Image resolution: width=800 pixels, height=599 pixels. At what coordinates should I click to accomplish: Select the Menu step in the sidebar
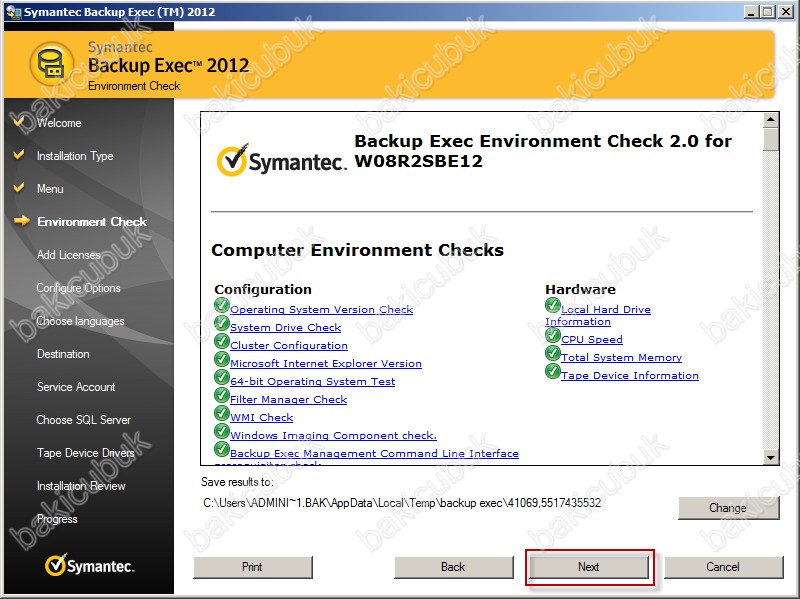tap(50, 189)
